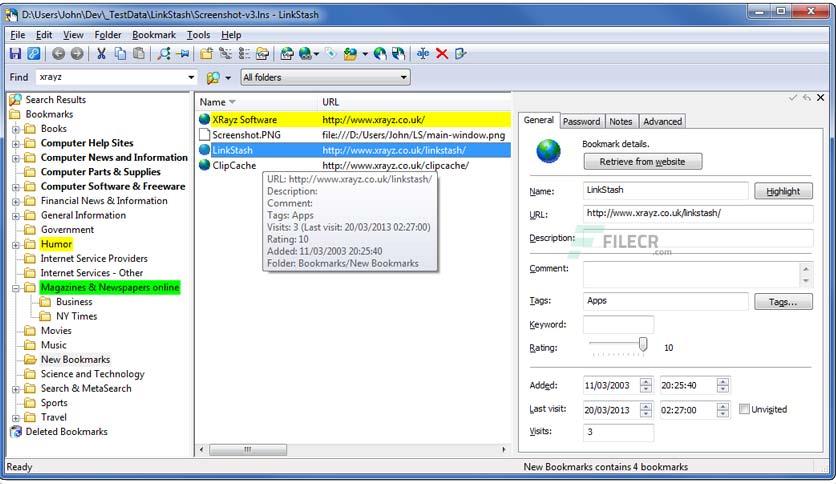Open the Tools menu
836x484 pixels.
198,35
